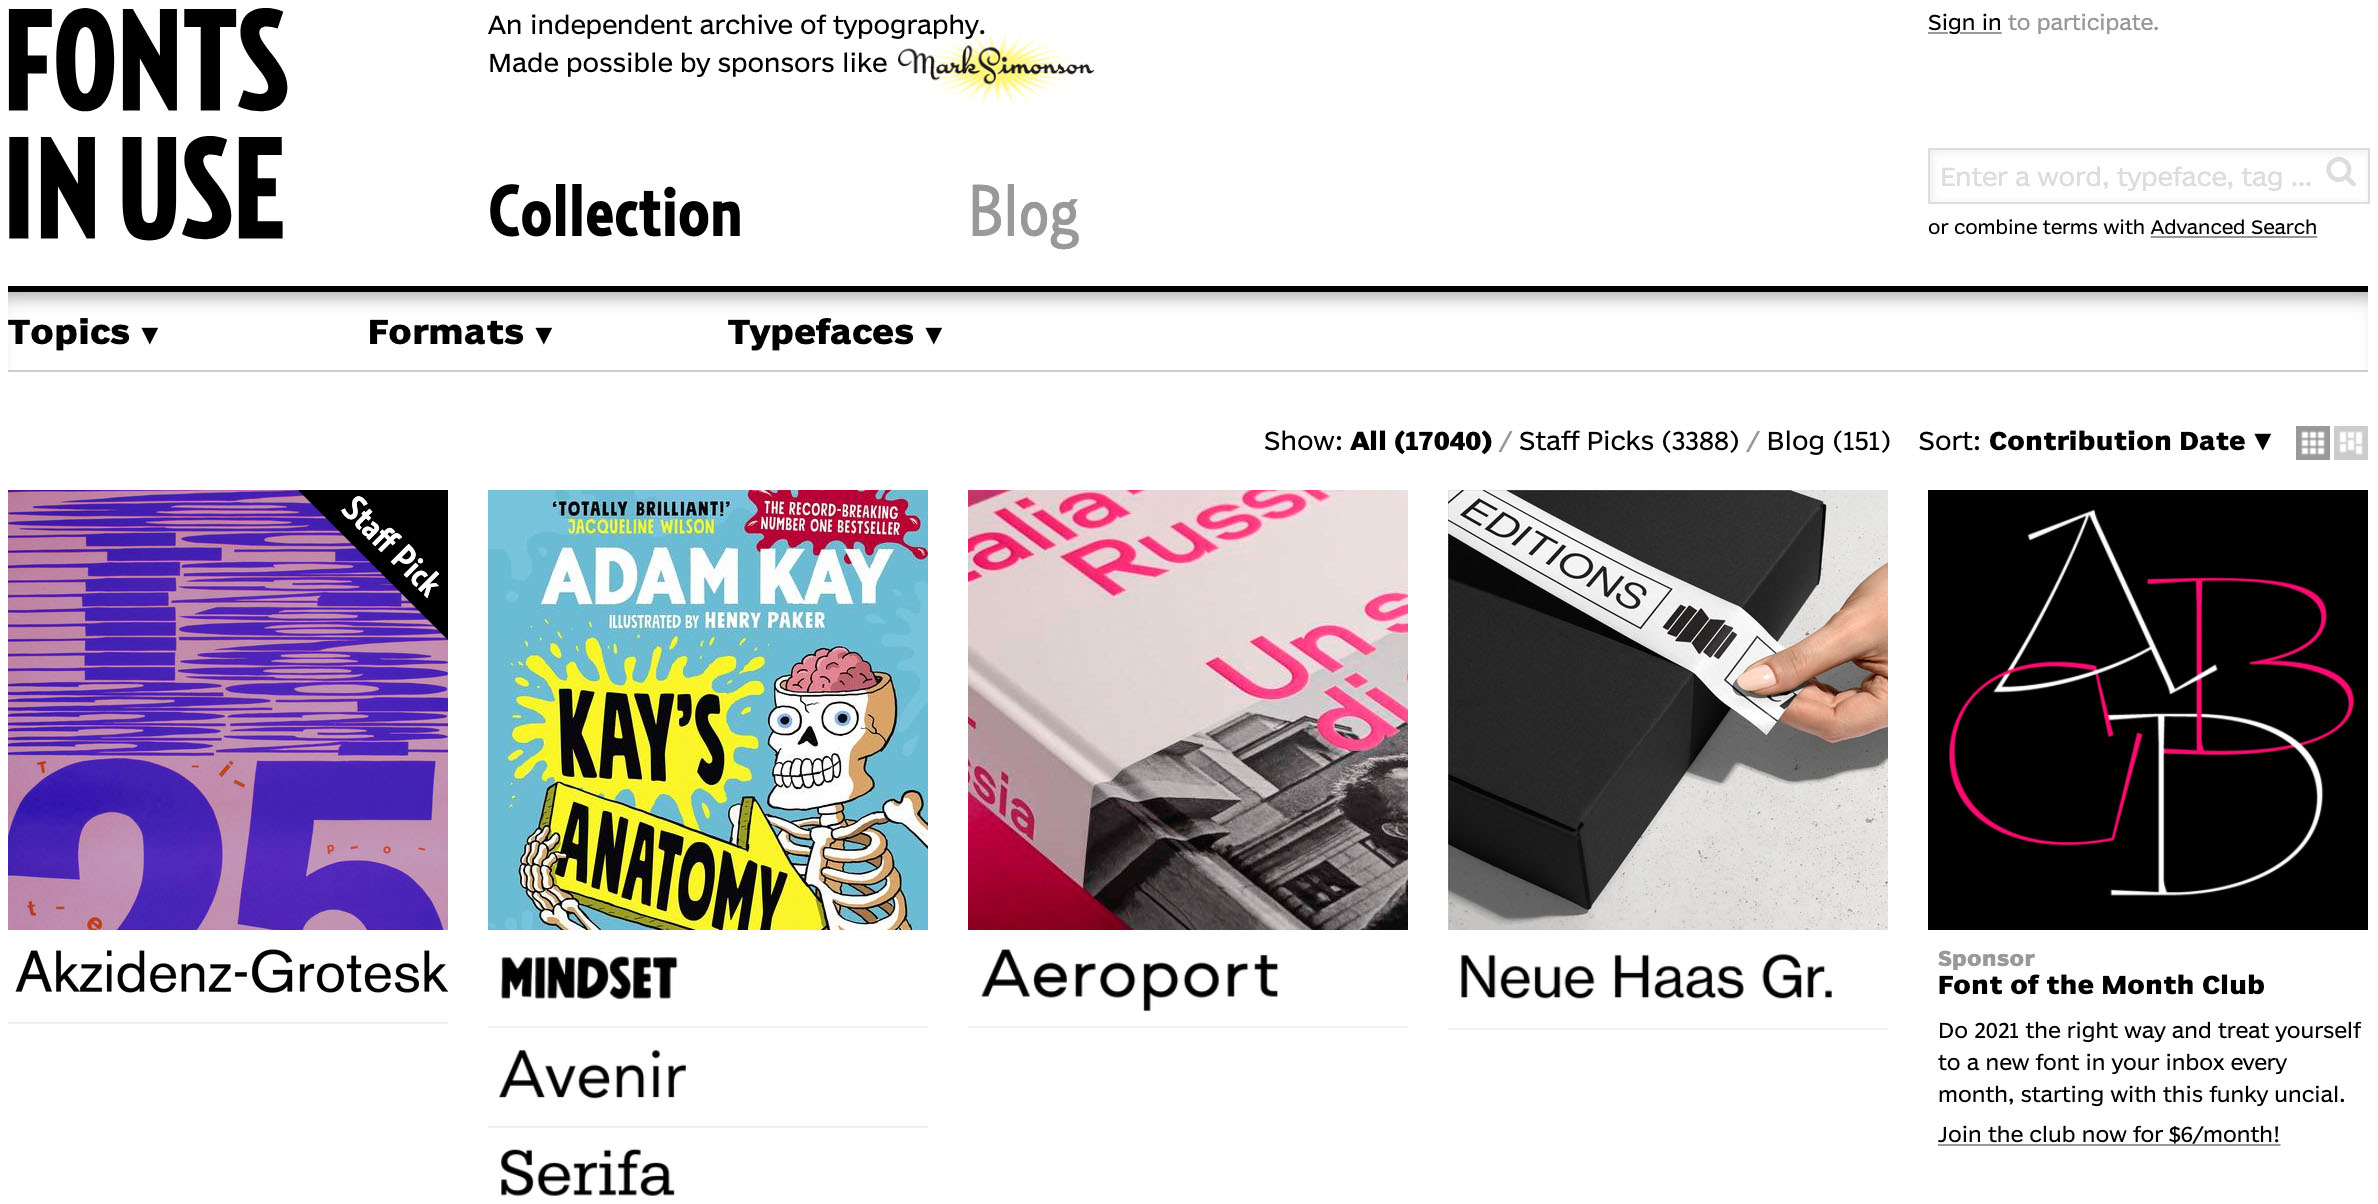Open the Fonts In Use logo homepage
Image resolution: width=2378 pixels, height=1204 pixels.
point(147,124)
